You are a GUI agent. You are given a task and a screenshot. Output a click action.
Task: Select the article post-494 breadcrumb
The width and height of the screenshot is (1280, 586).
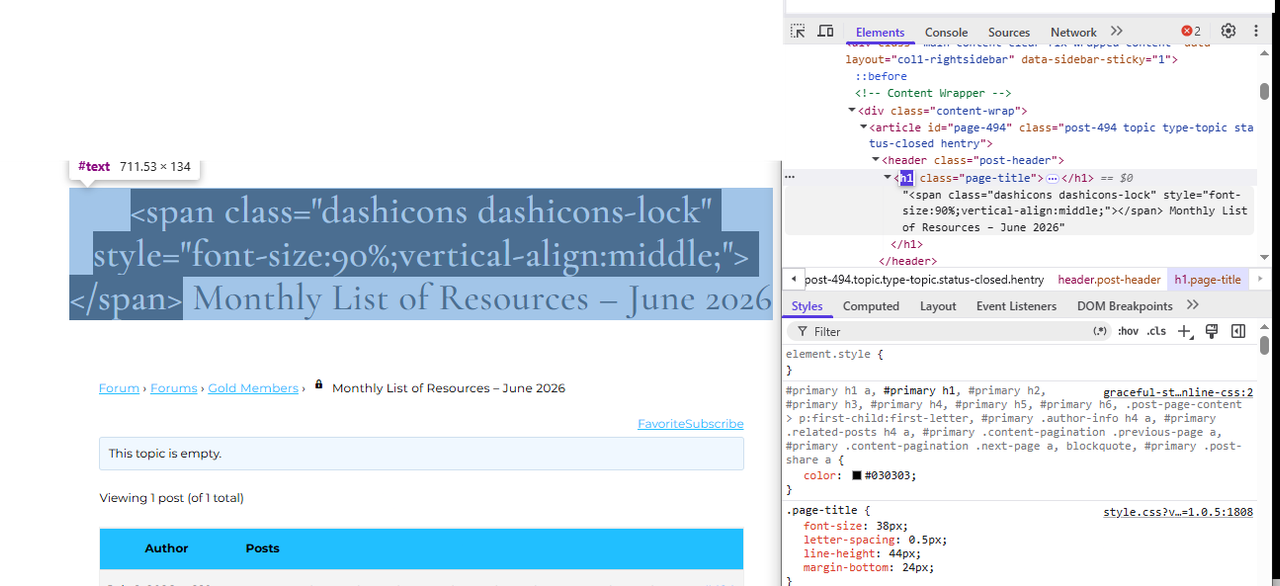(924, 280)
